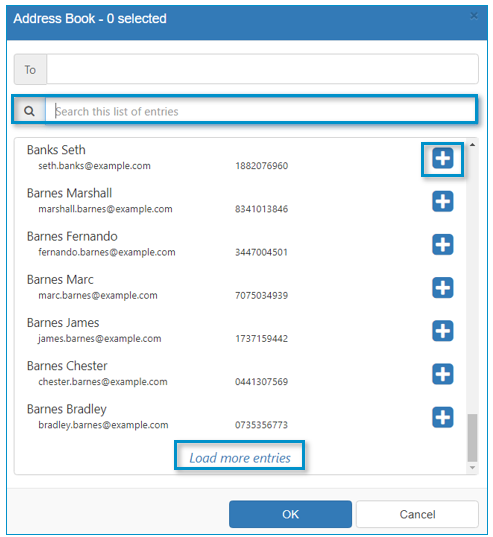Add Barnes Chester with plus icon
This screenshot has width=493, height=537.
(442, 374)
